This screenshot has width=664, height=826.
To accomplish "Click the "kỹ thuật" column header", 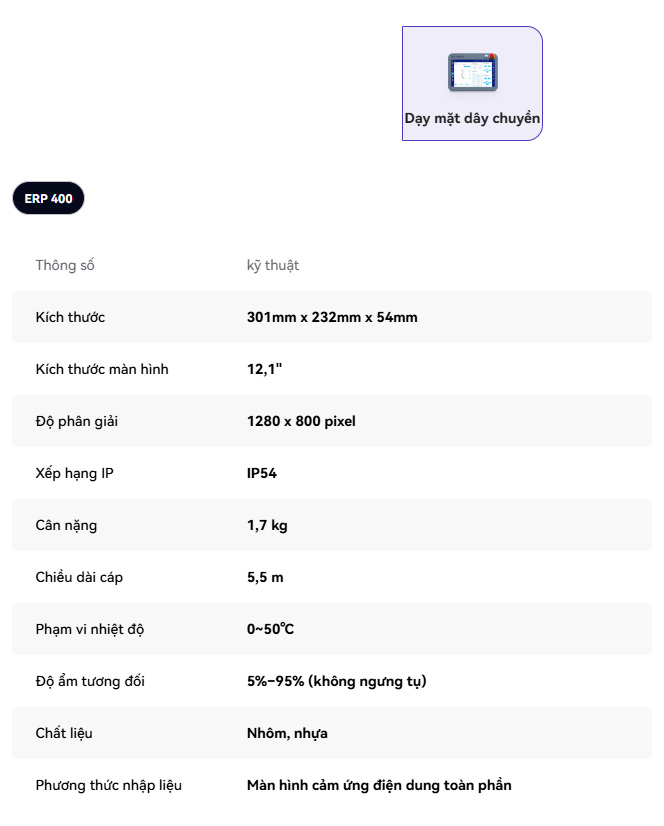I will (x=273, y=265).
